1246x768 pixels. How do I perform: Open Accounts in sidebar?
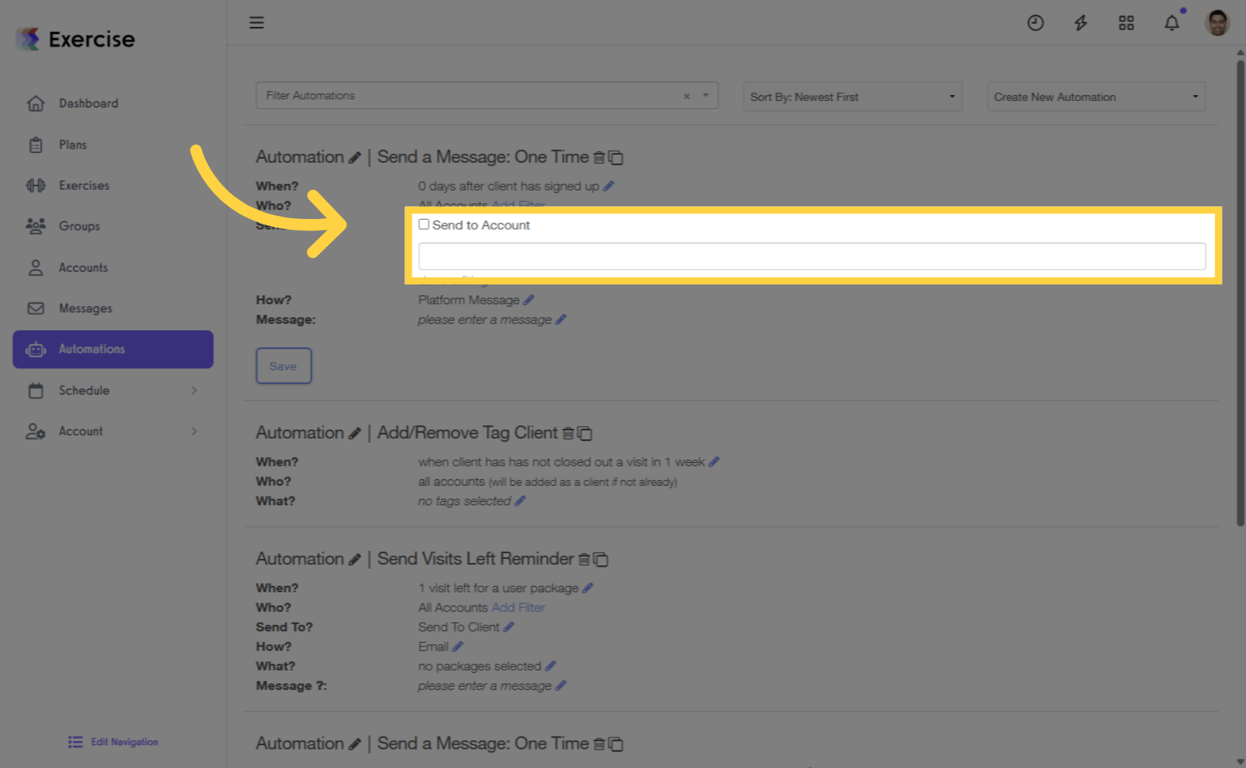[113, 268]
